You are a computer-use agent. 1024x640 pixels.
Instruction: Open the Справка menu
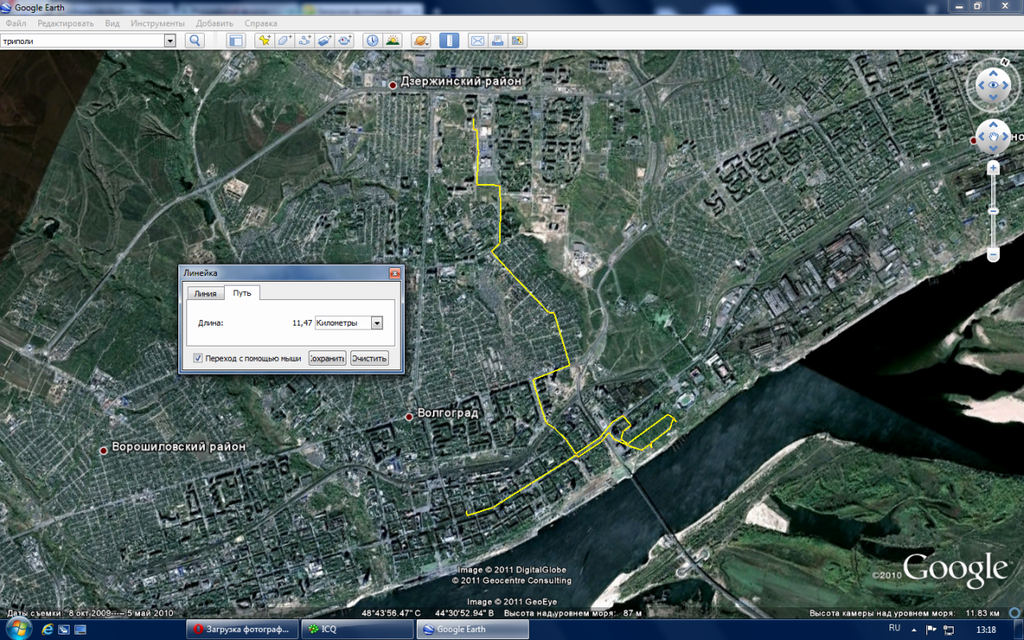261,23
